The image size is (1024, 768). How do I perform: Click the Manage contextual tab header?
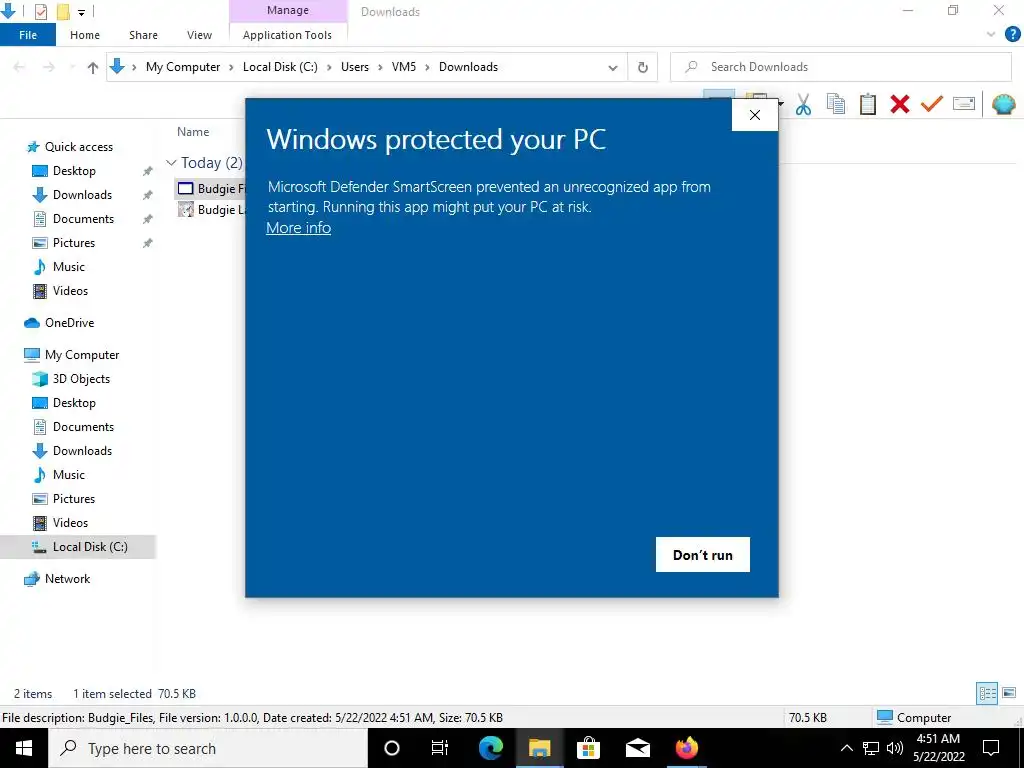point(288,10)
